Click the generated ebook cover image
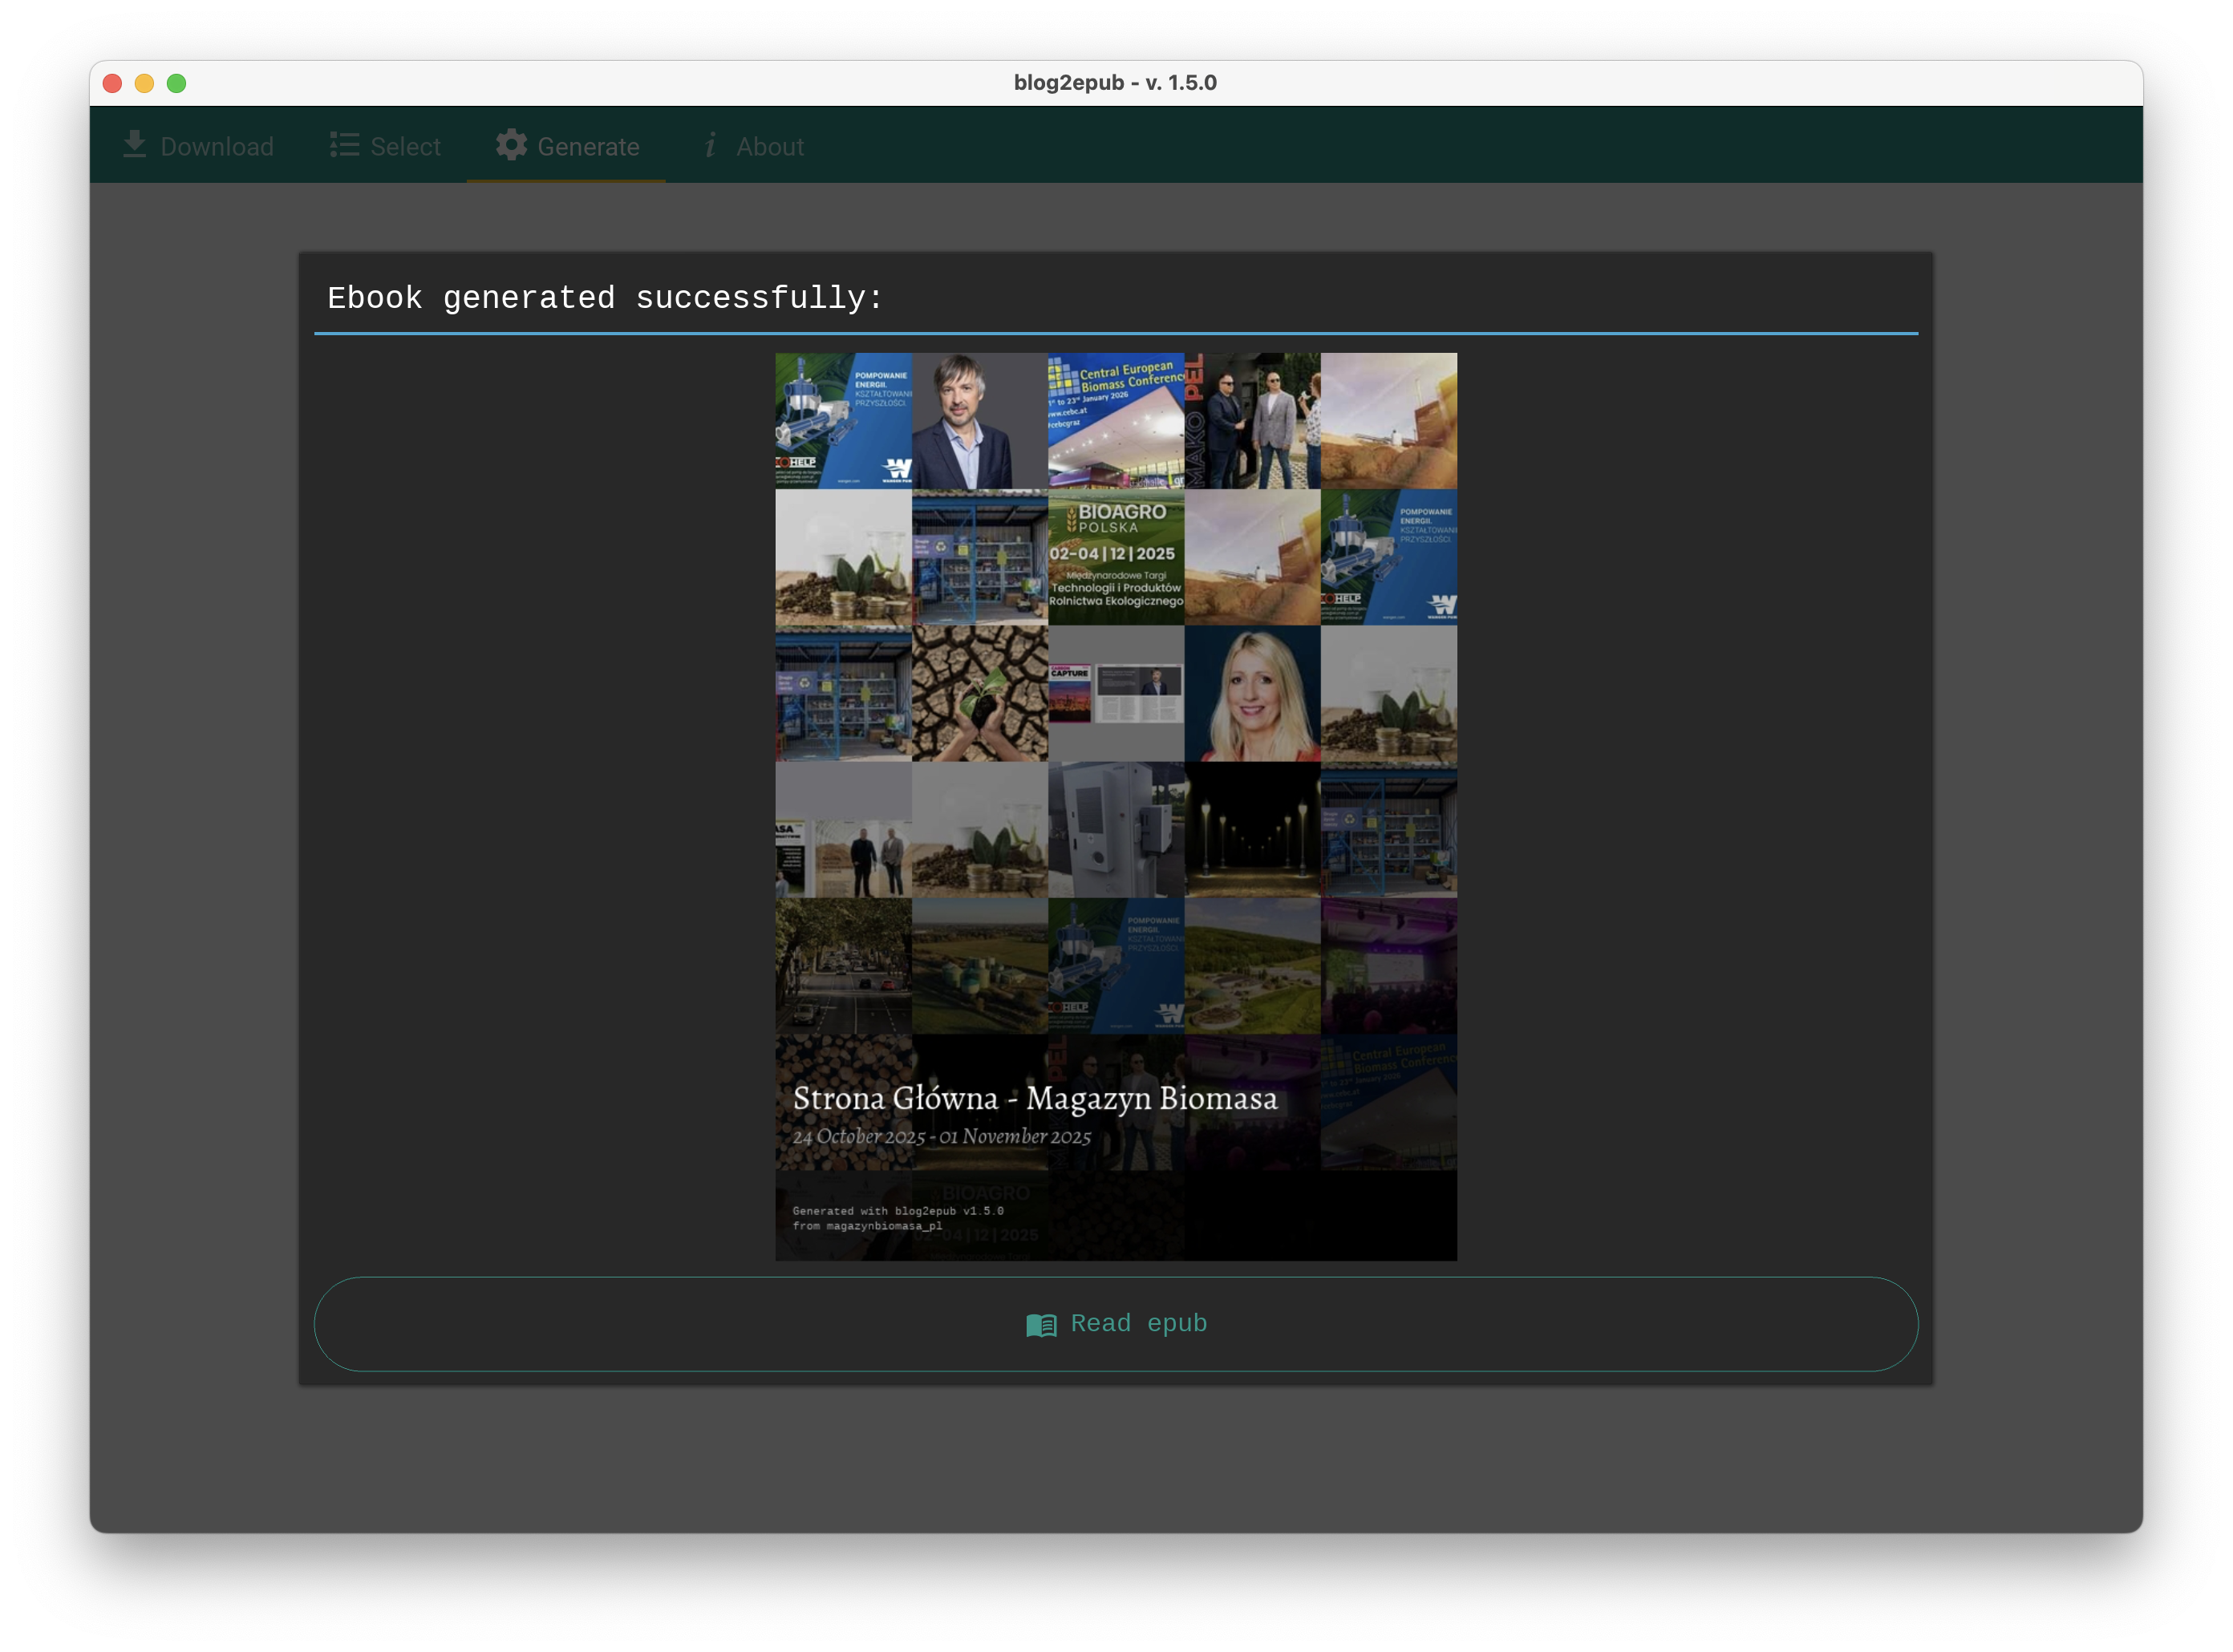2233x1652 pixels. 1116,806
